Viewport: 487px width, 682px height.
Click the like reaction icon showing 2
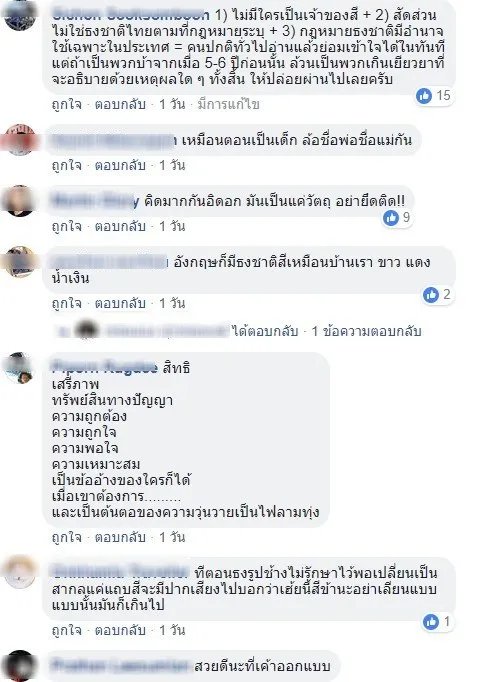pyautogui.click(x=431, y=294)
